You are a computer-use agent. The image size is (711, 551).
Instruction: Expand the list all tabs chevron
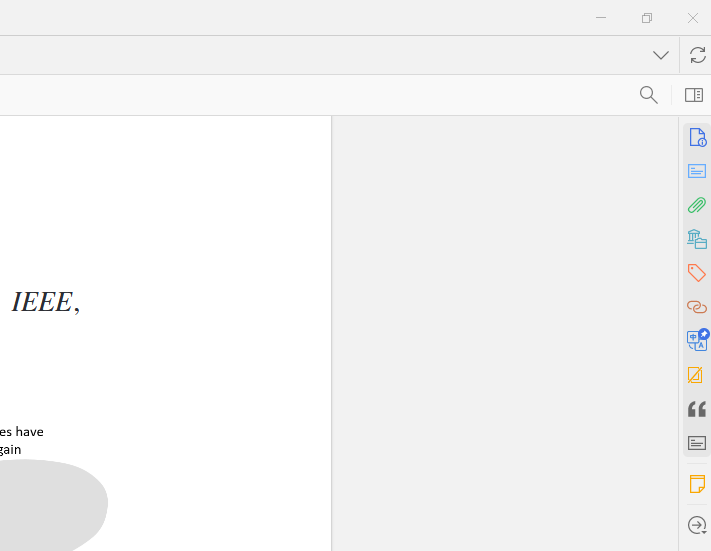tap(661, 55)
